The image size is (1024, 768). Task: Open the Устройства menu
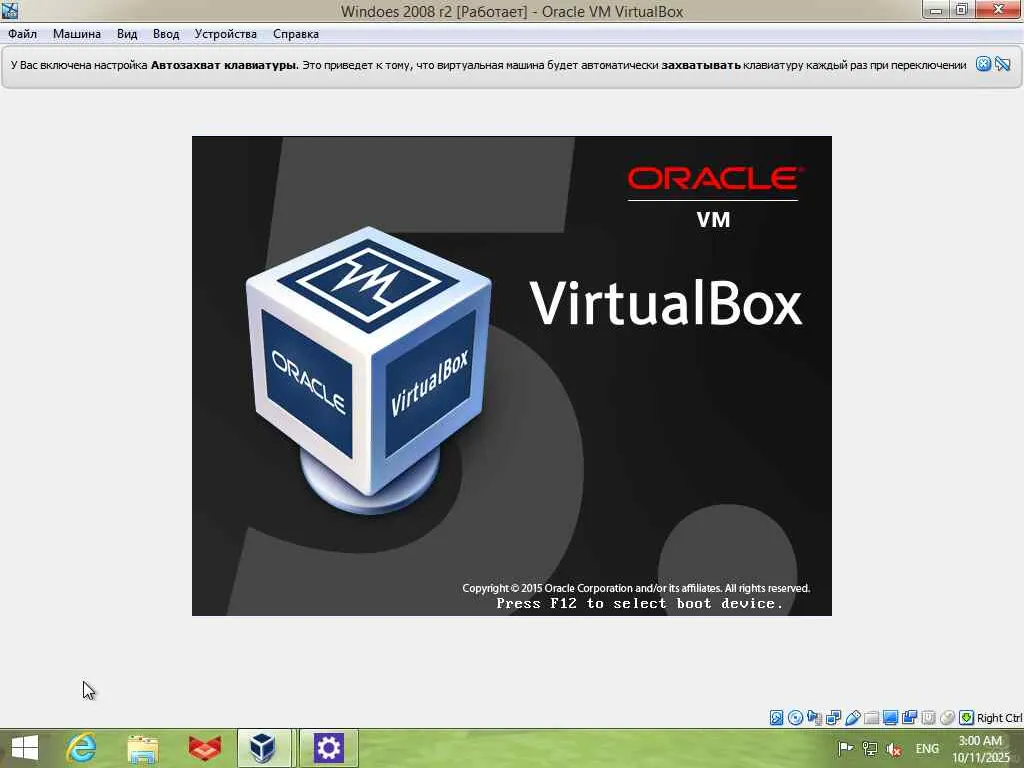tap(225, 34)
